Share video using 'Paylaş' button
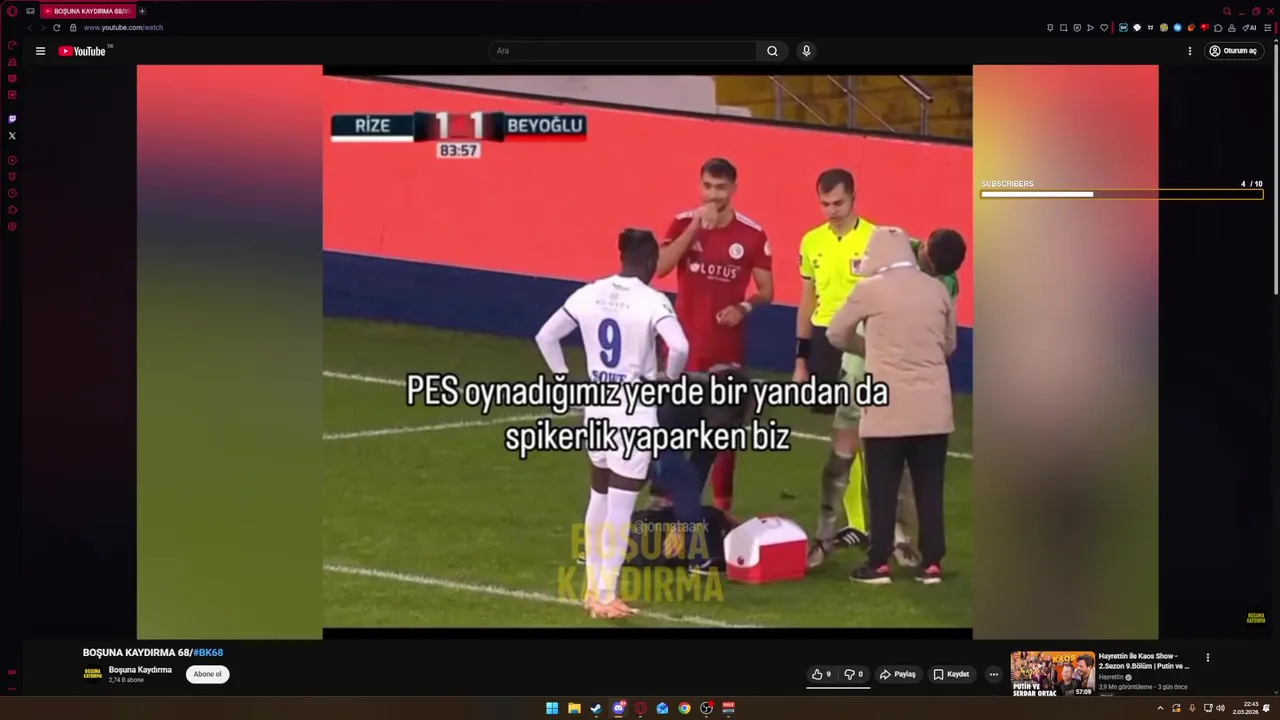 [x=897, y=674]
